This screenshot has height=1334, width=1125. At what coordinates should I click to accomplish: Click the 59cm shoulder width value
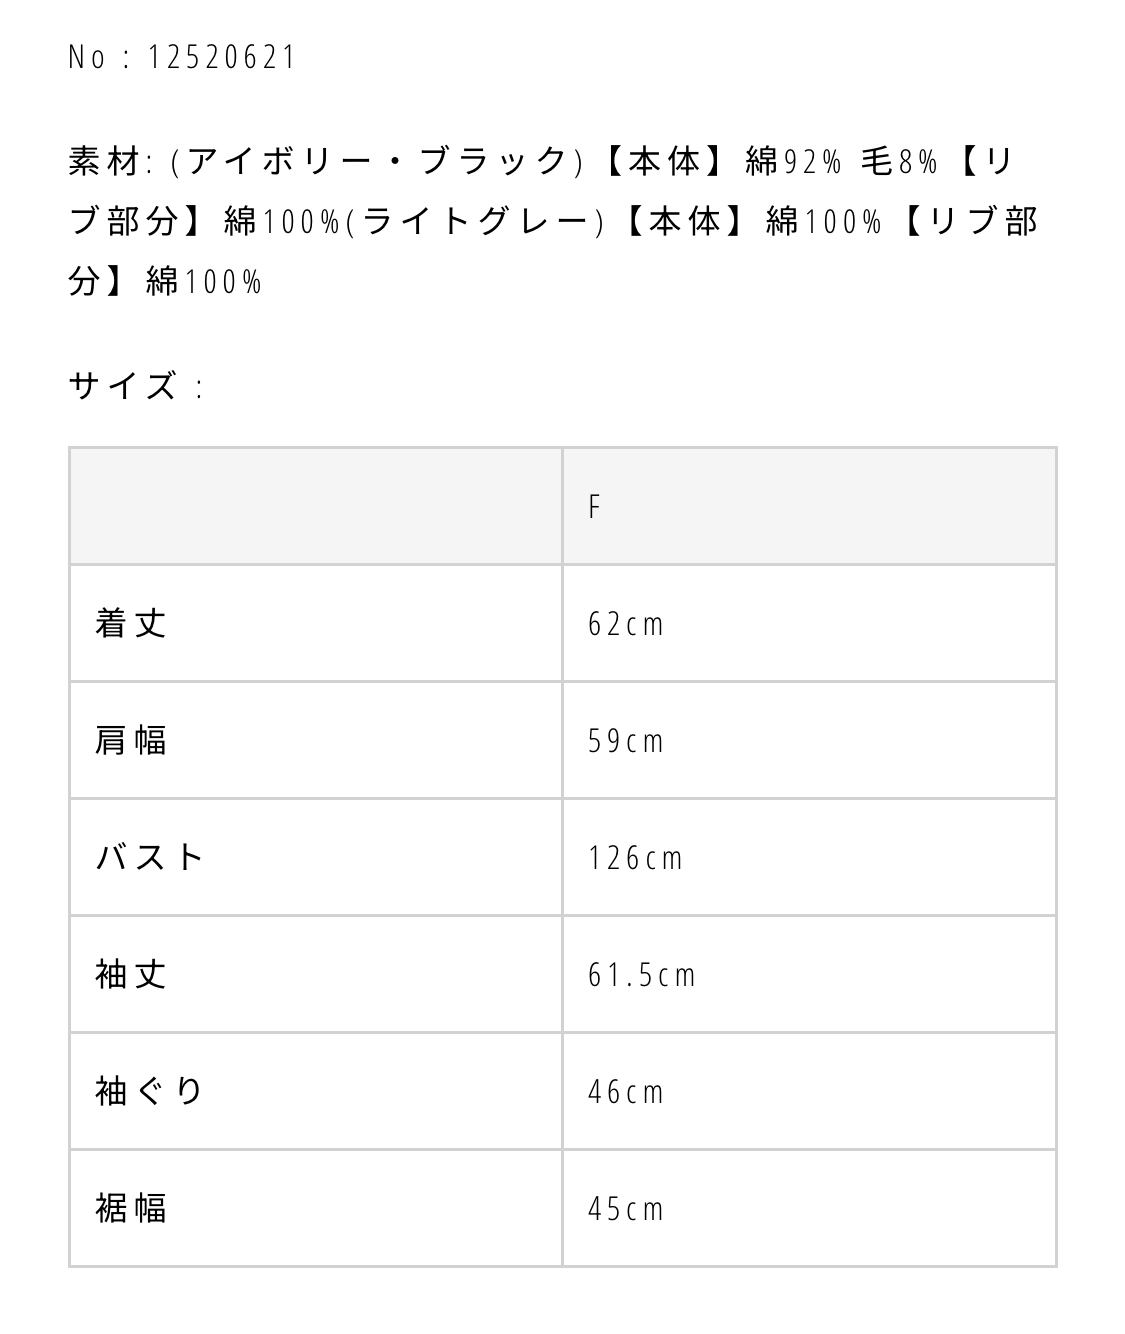pyautogui.click(x=626, y=742)
